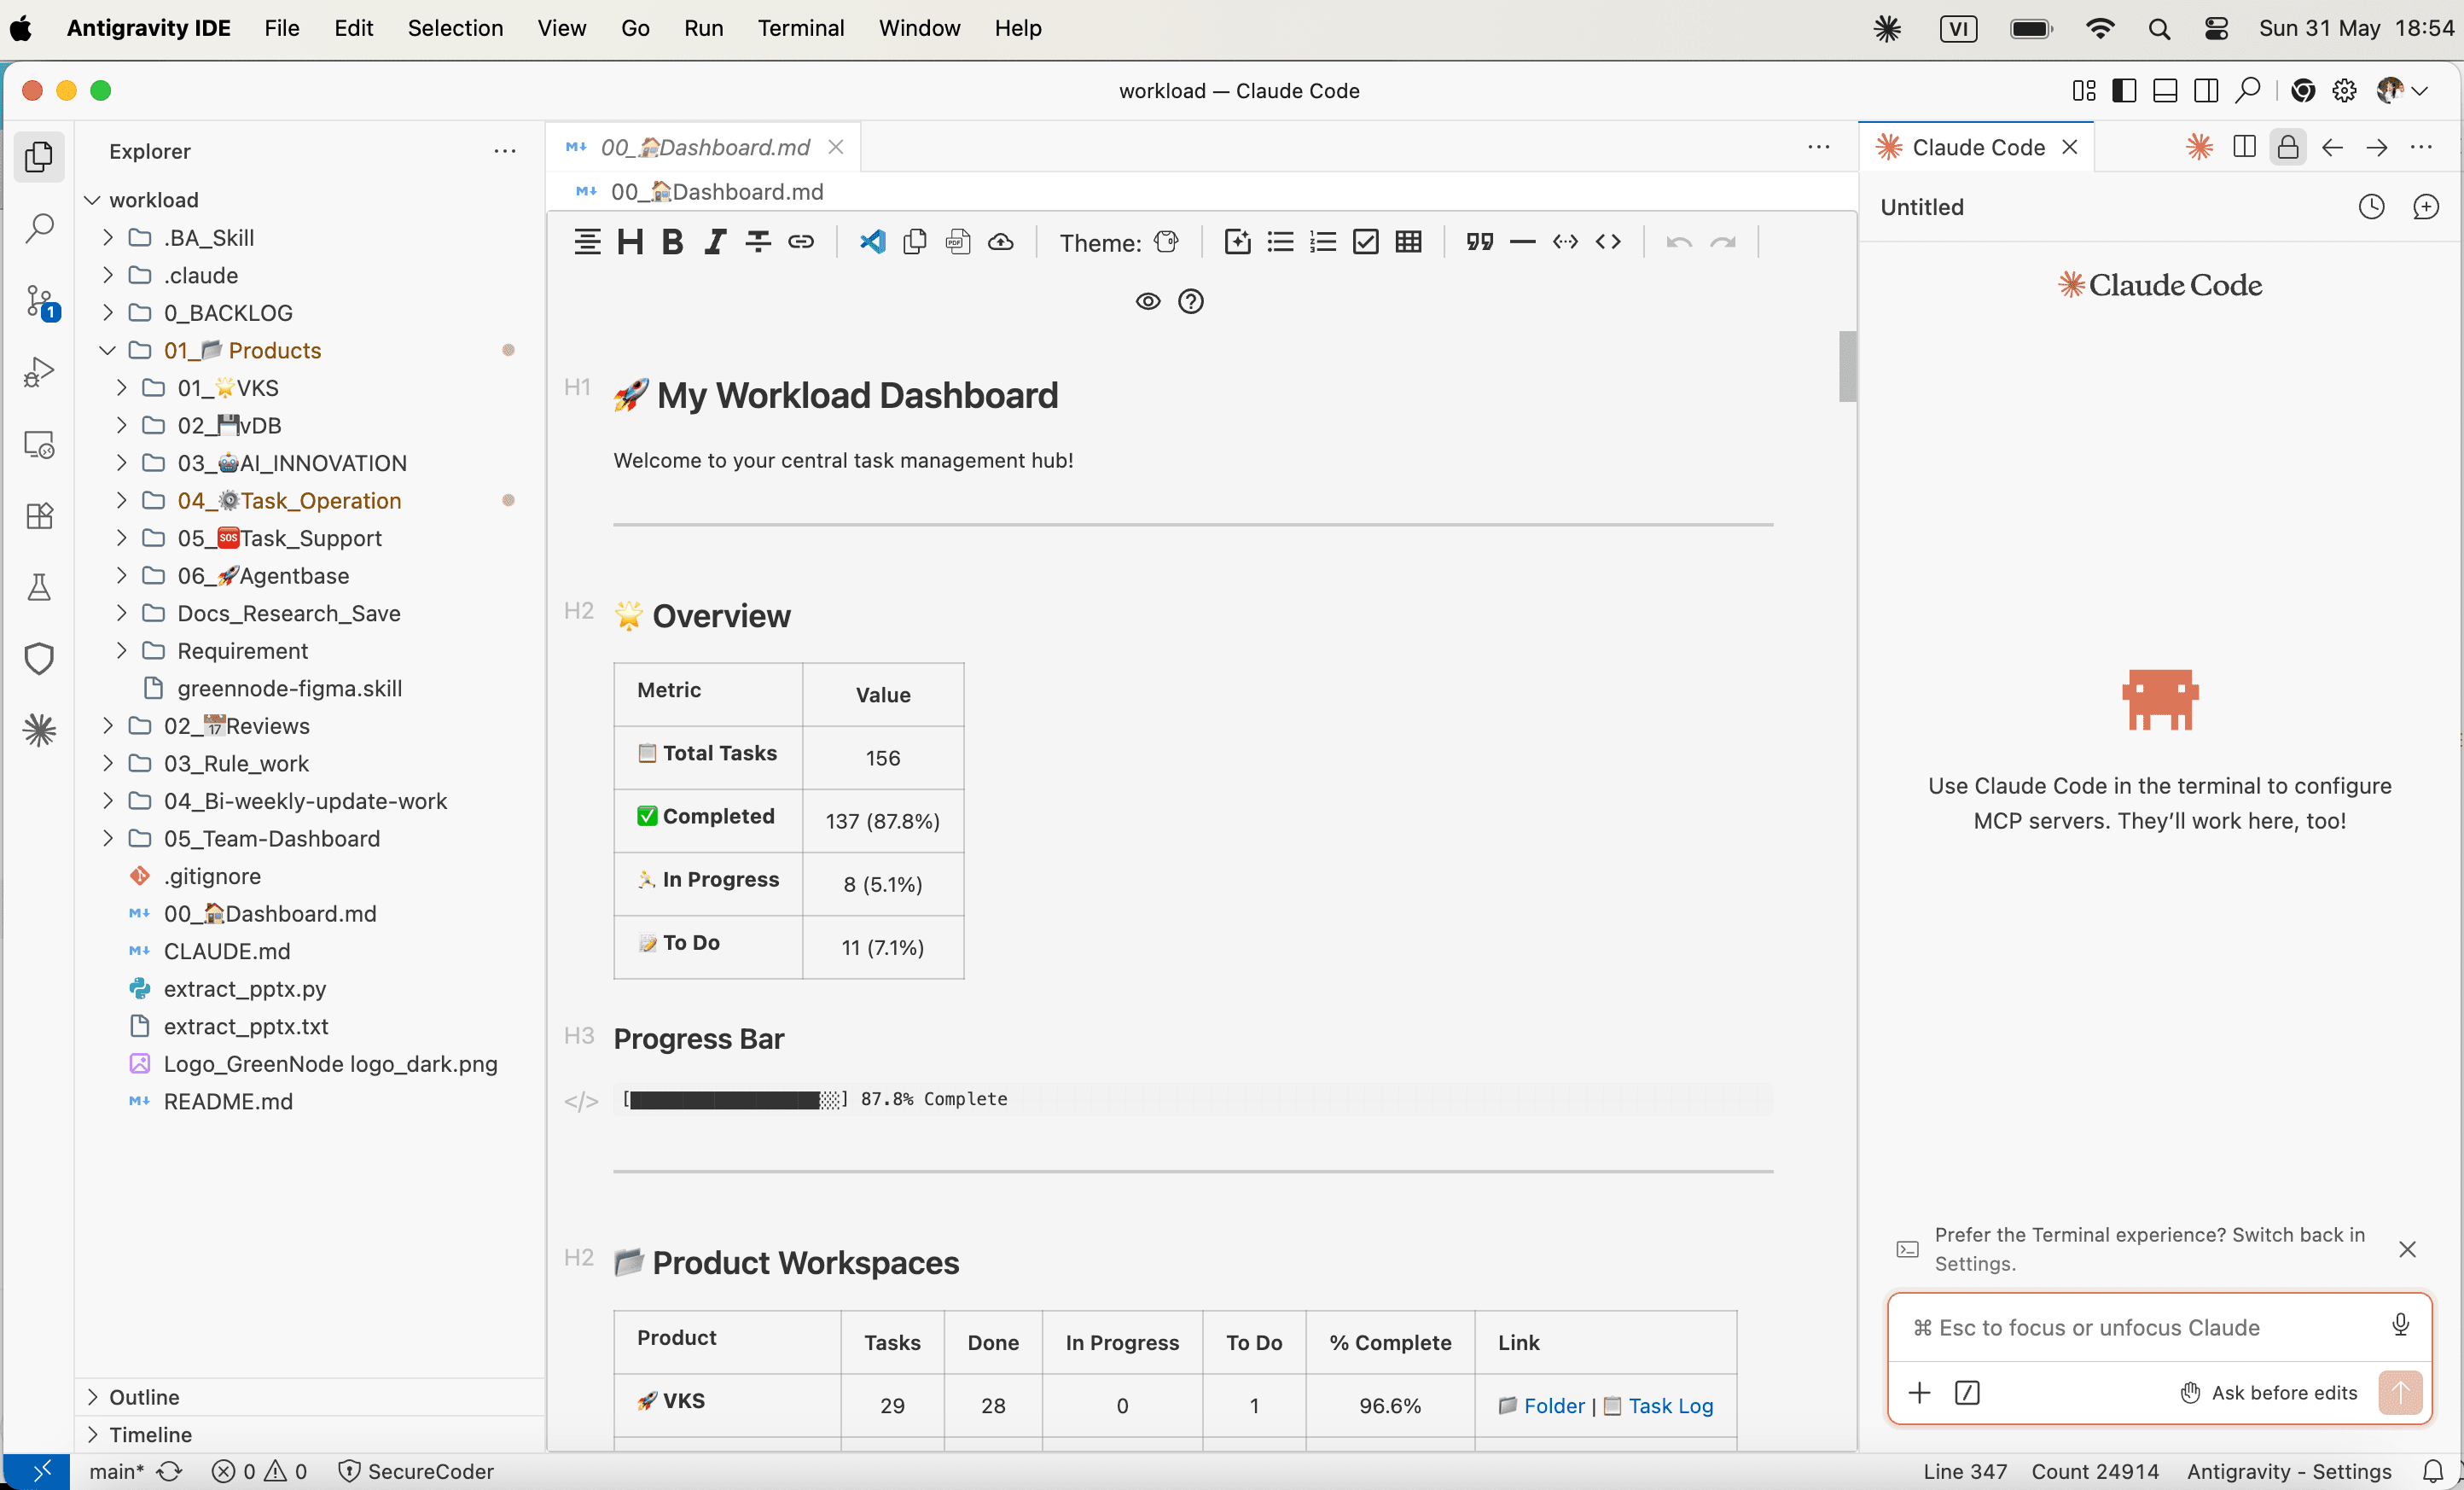Screen dimensions: 2464x1490
Task: Open the Theme picker in markdown toolbar
Action: [1166, 242]
